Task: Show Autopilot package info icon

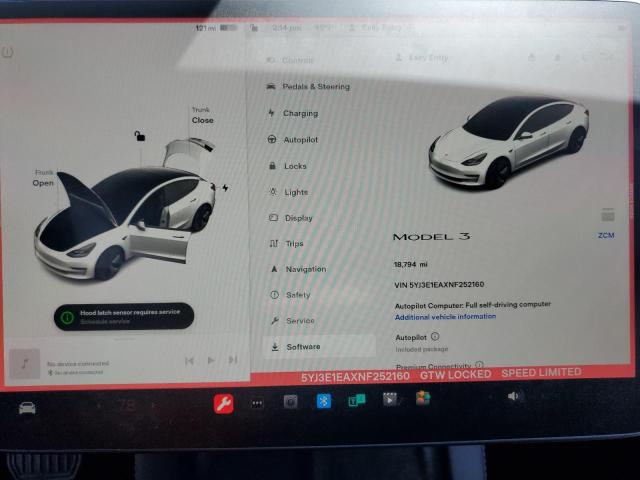Action: (x=435, y=336)
